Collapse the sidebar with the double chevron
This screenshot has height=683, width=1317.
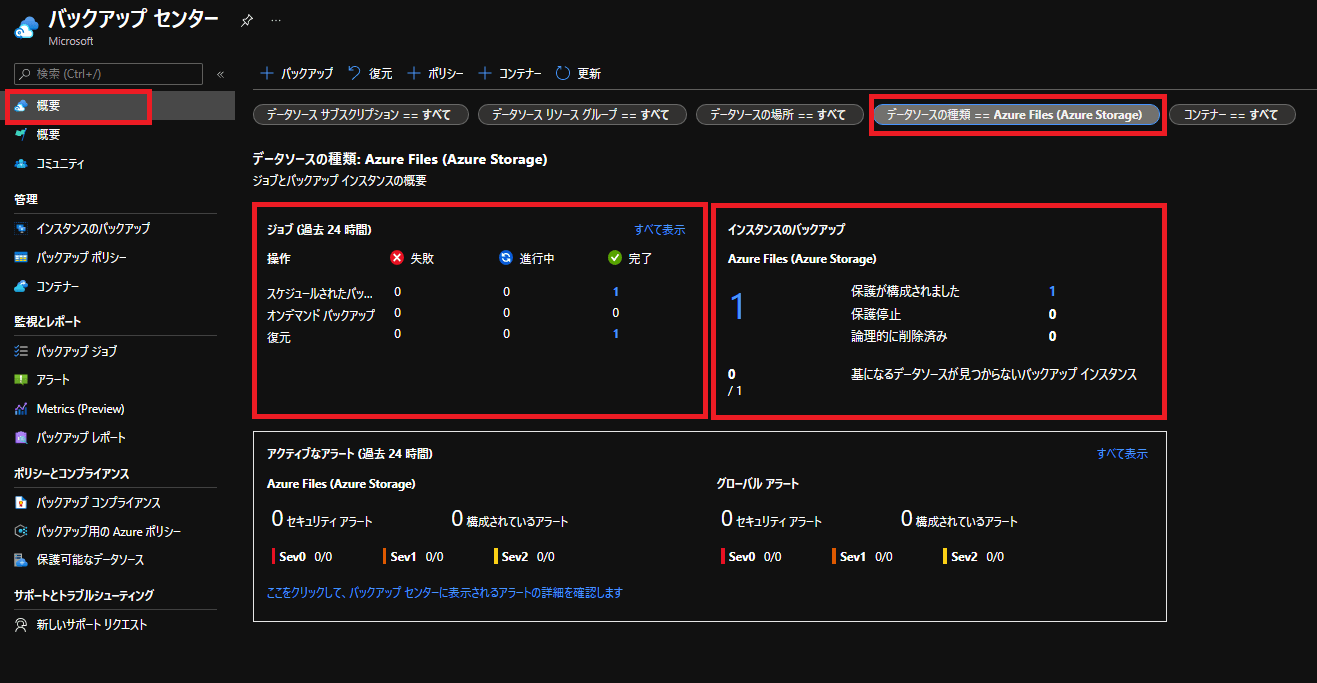click(220, 74)
